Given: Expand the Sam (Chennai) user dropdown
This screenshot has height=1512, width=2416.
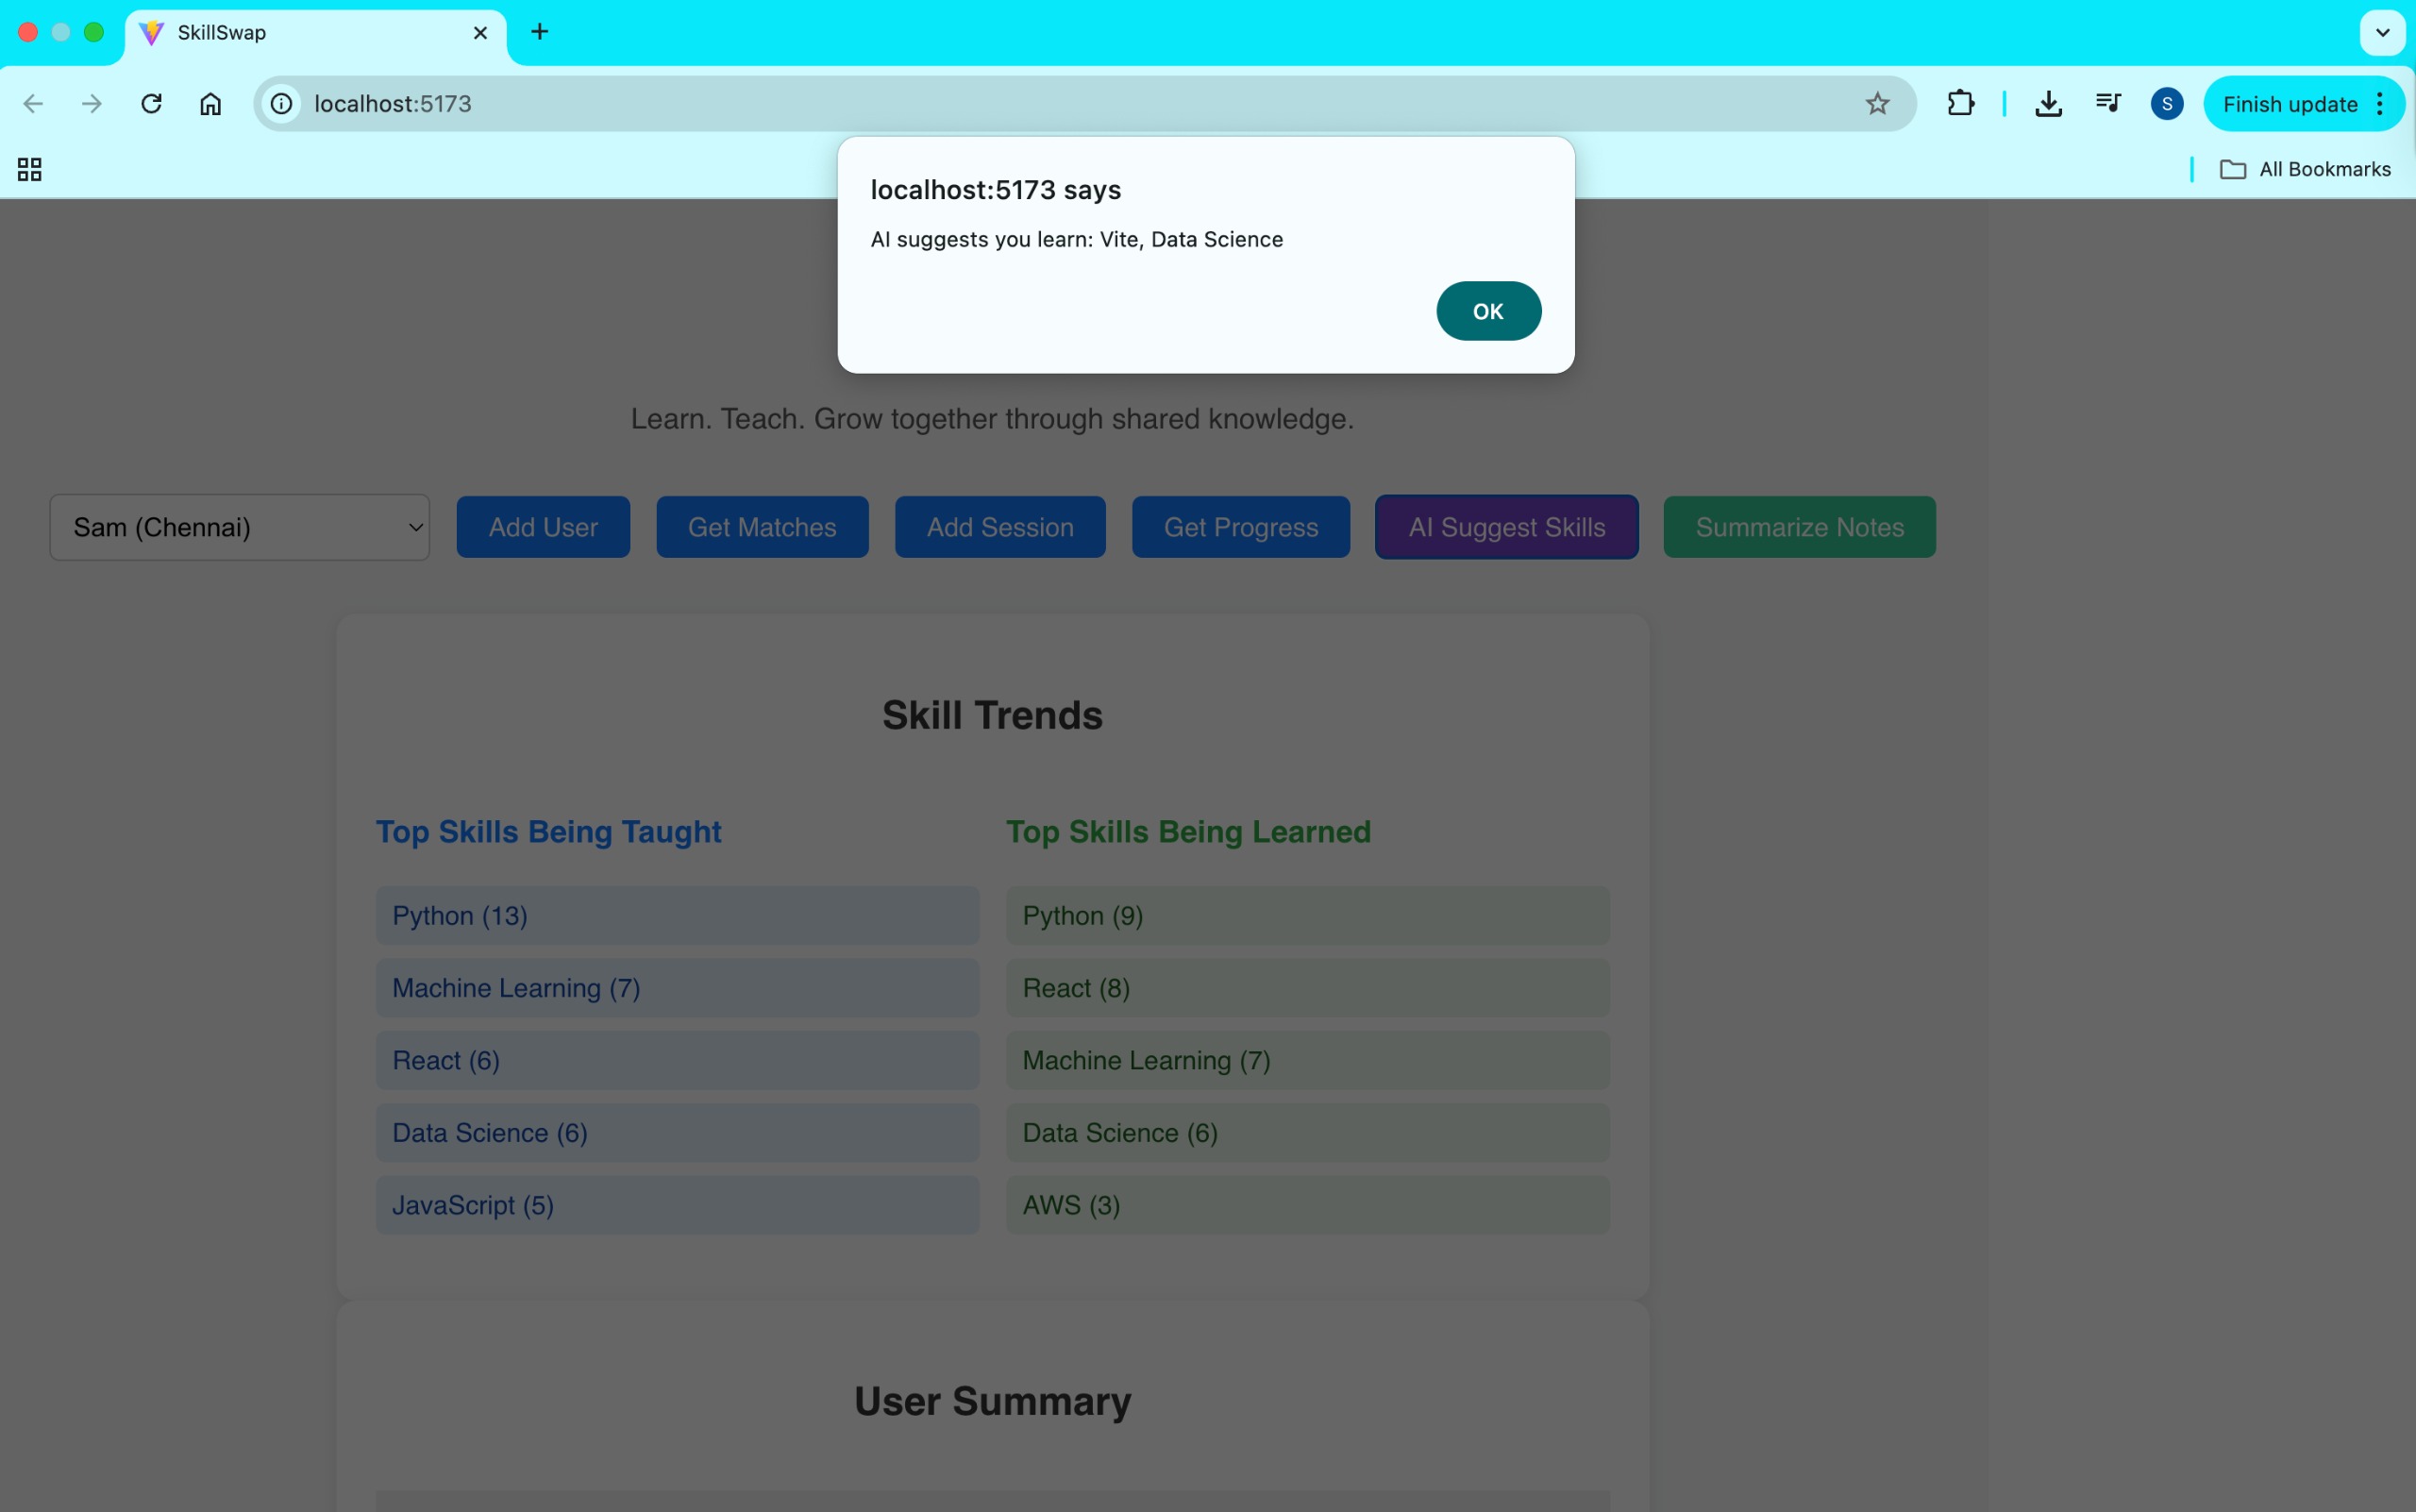Looking at the screenshot, I should 240,527.
